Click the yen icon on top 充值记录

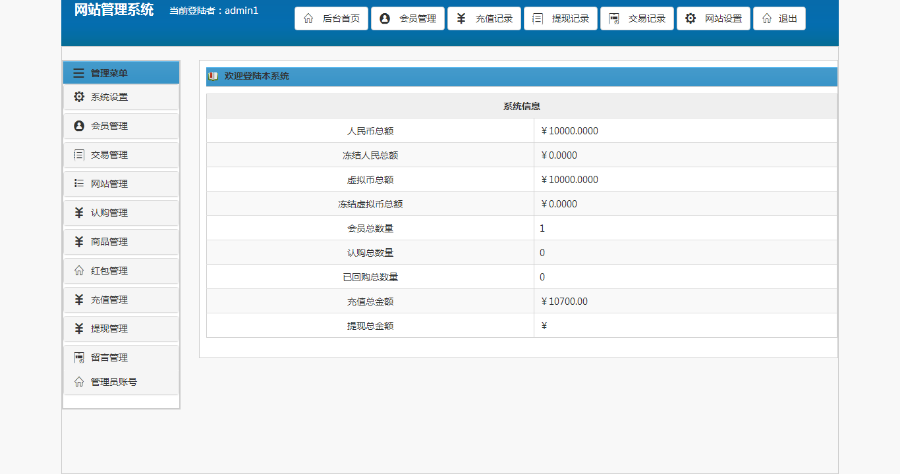pyautogui.click(x=461, y=19)
